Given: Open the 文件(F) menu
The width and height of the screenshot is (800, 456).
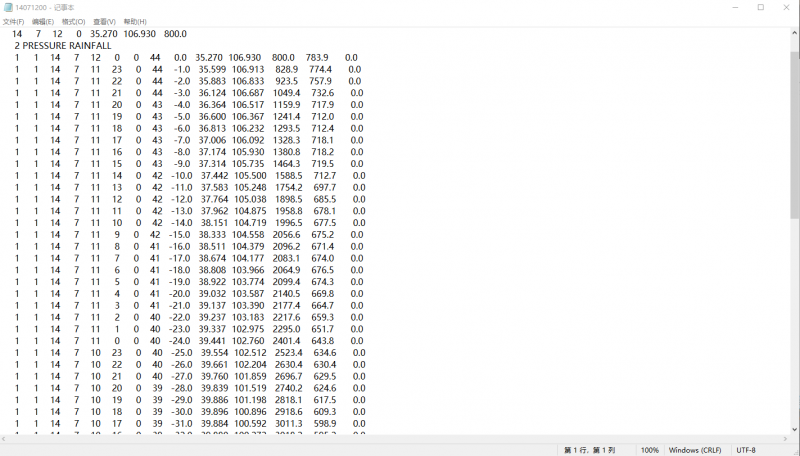Looking at the screenshot, I should 14,21.
